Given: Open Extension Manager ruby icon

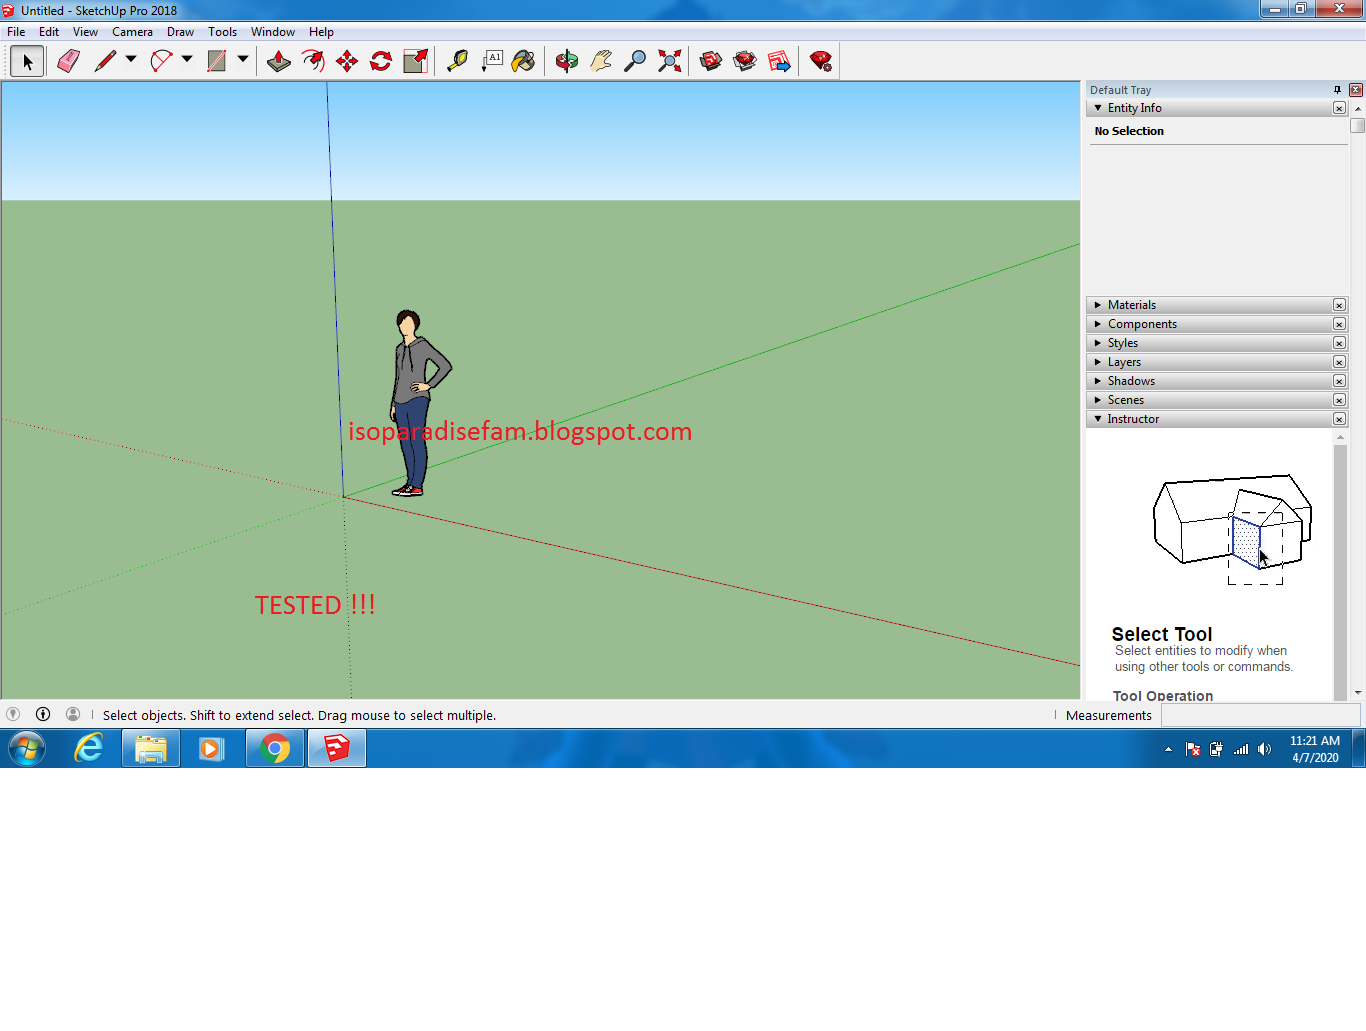Looking at the screenshot, I should (x=821, y=62).
